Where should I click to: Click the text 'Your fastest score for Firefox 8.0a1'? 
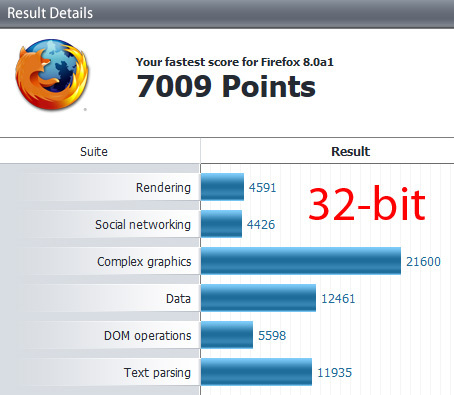point(235,62)
